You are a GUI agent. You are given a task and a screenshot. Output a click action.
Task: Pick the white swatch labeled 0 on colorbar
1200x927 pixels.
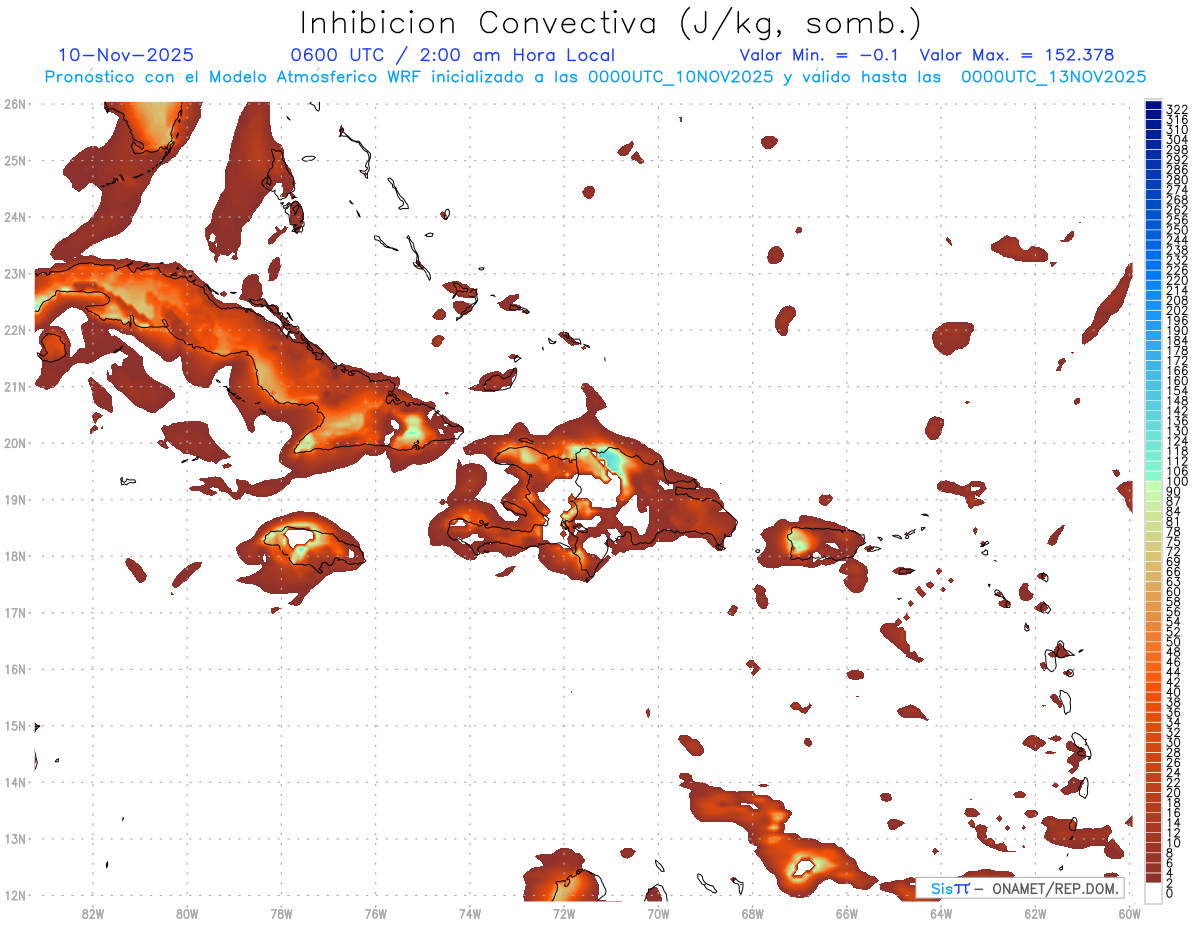(1153, 892)
